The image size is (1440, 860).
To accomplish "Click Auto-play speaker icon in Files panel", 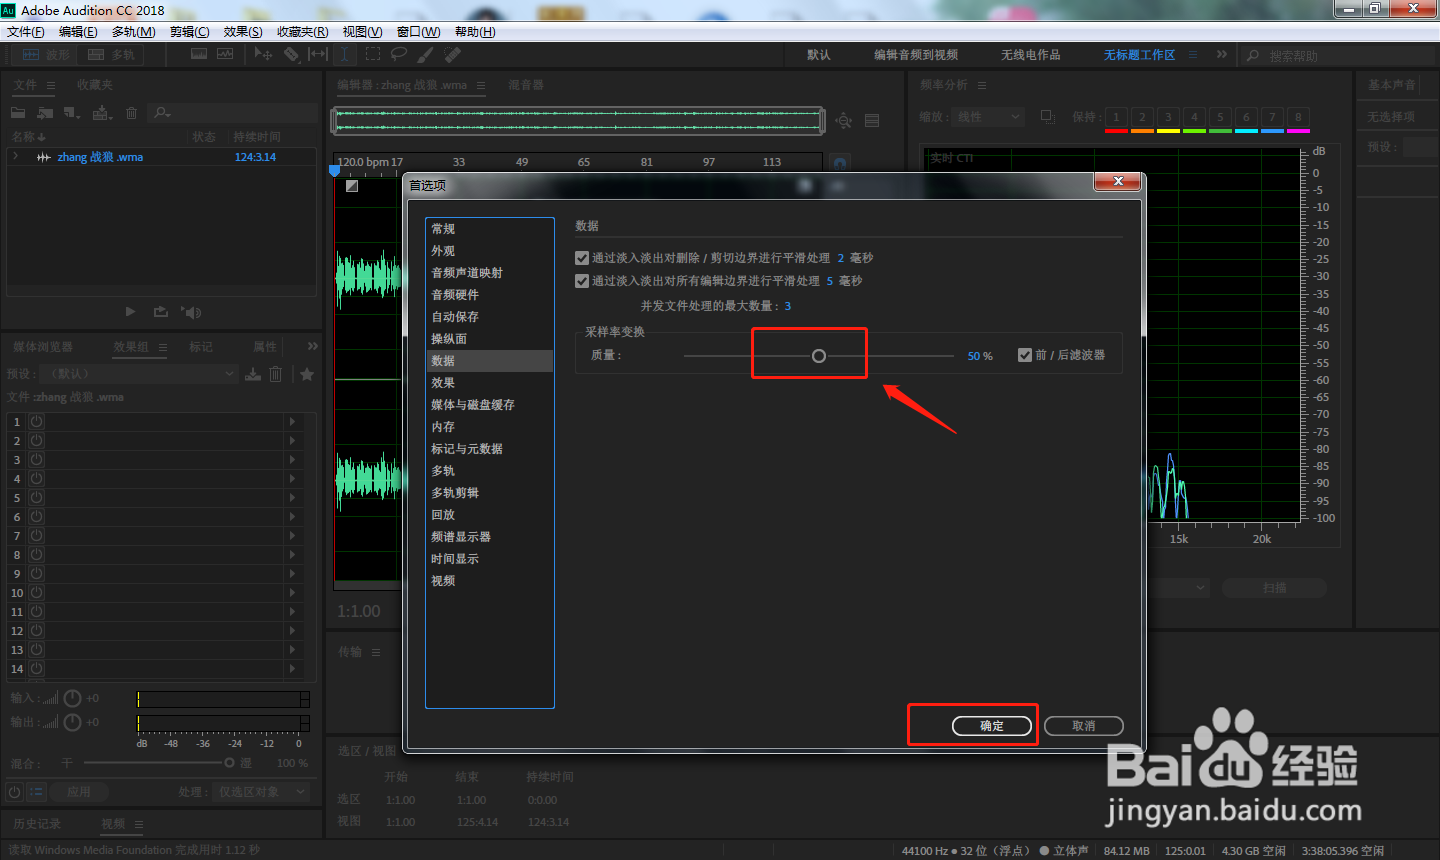I will [191, 312].
